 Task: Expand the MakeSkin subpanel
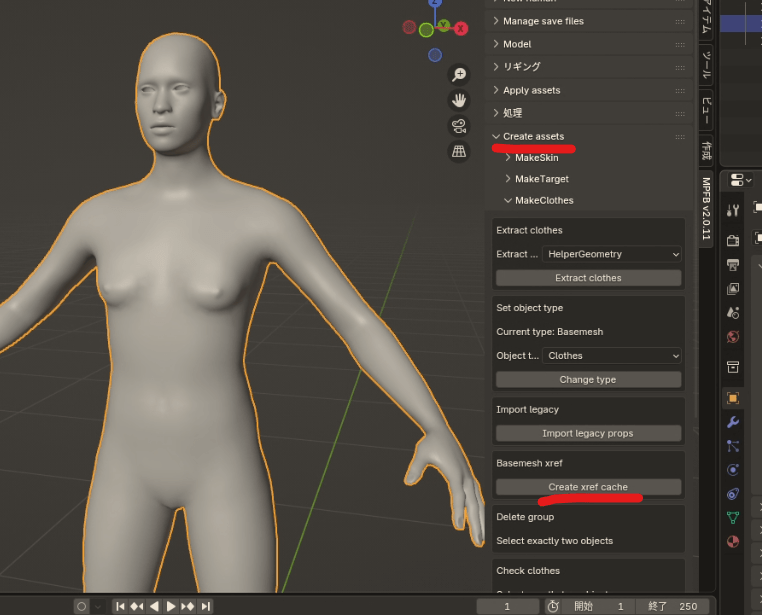[536, 158]
